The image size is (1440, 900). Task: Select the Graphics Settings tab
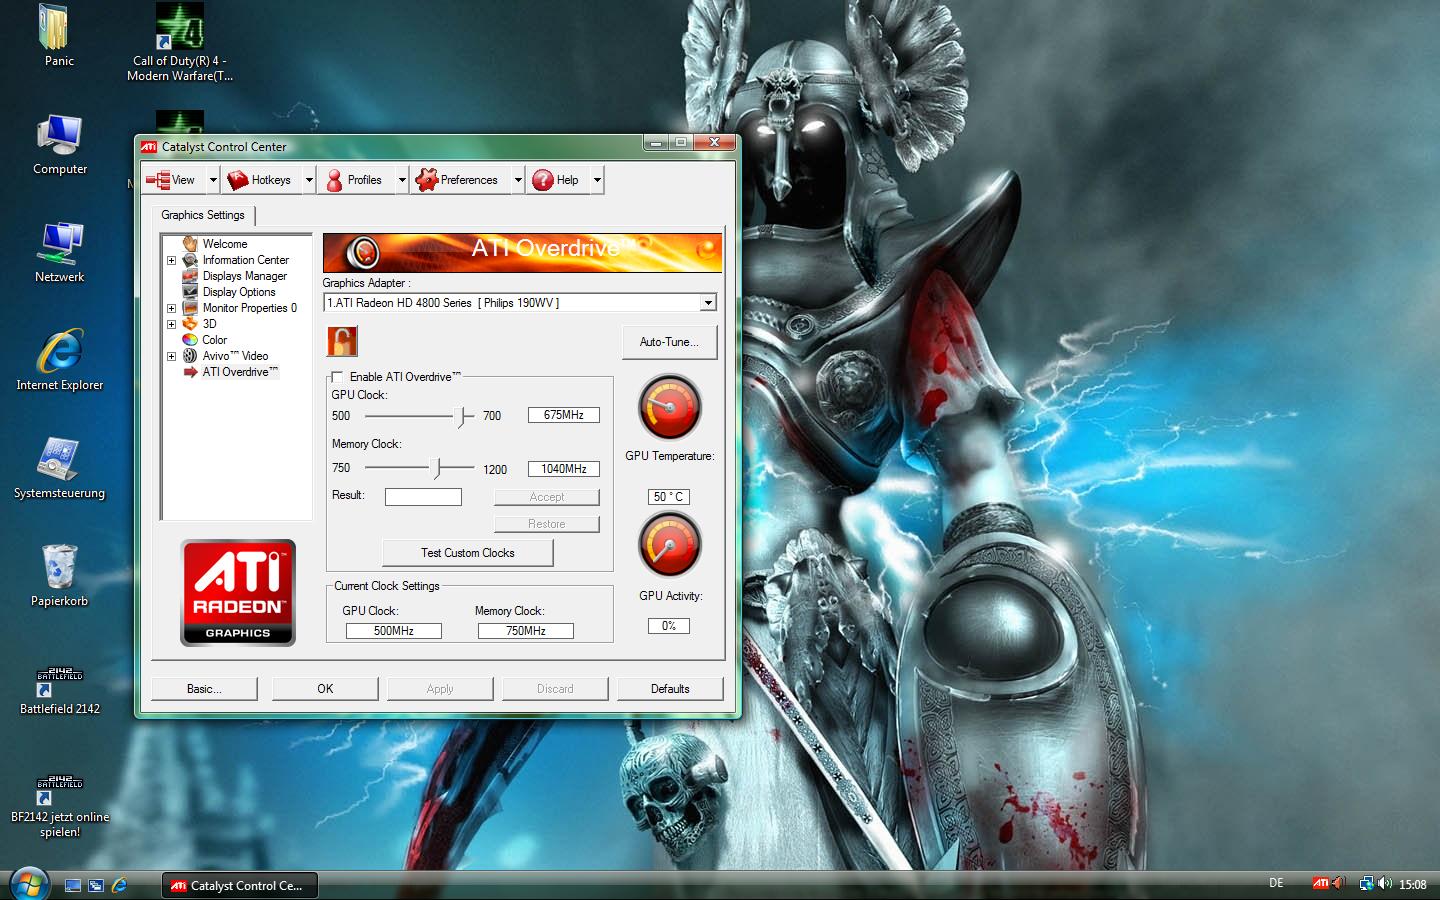(x=203, y=215)
